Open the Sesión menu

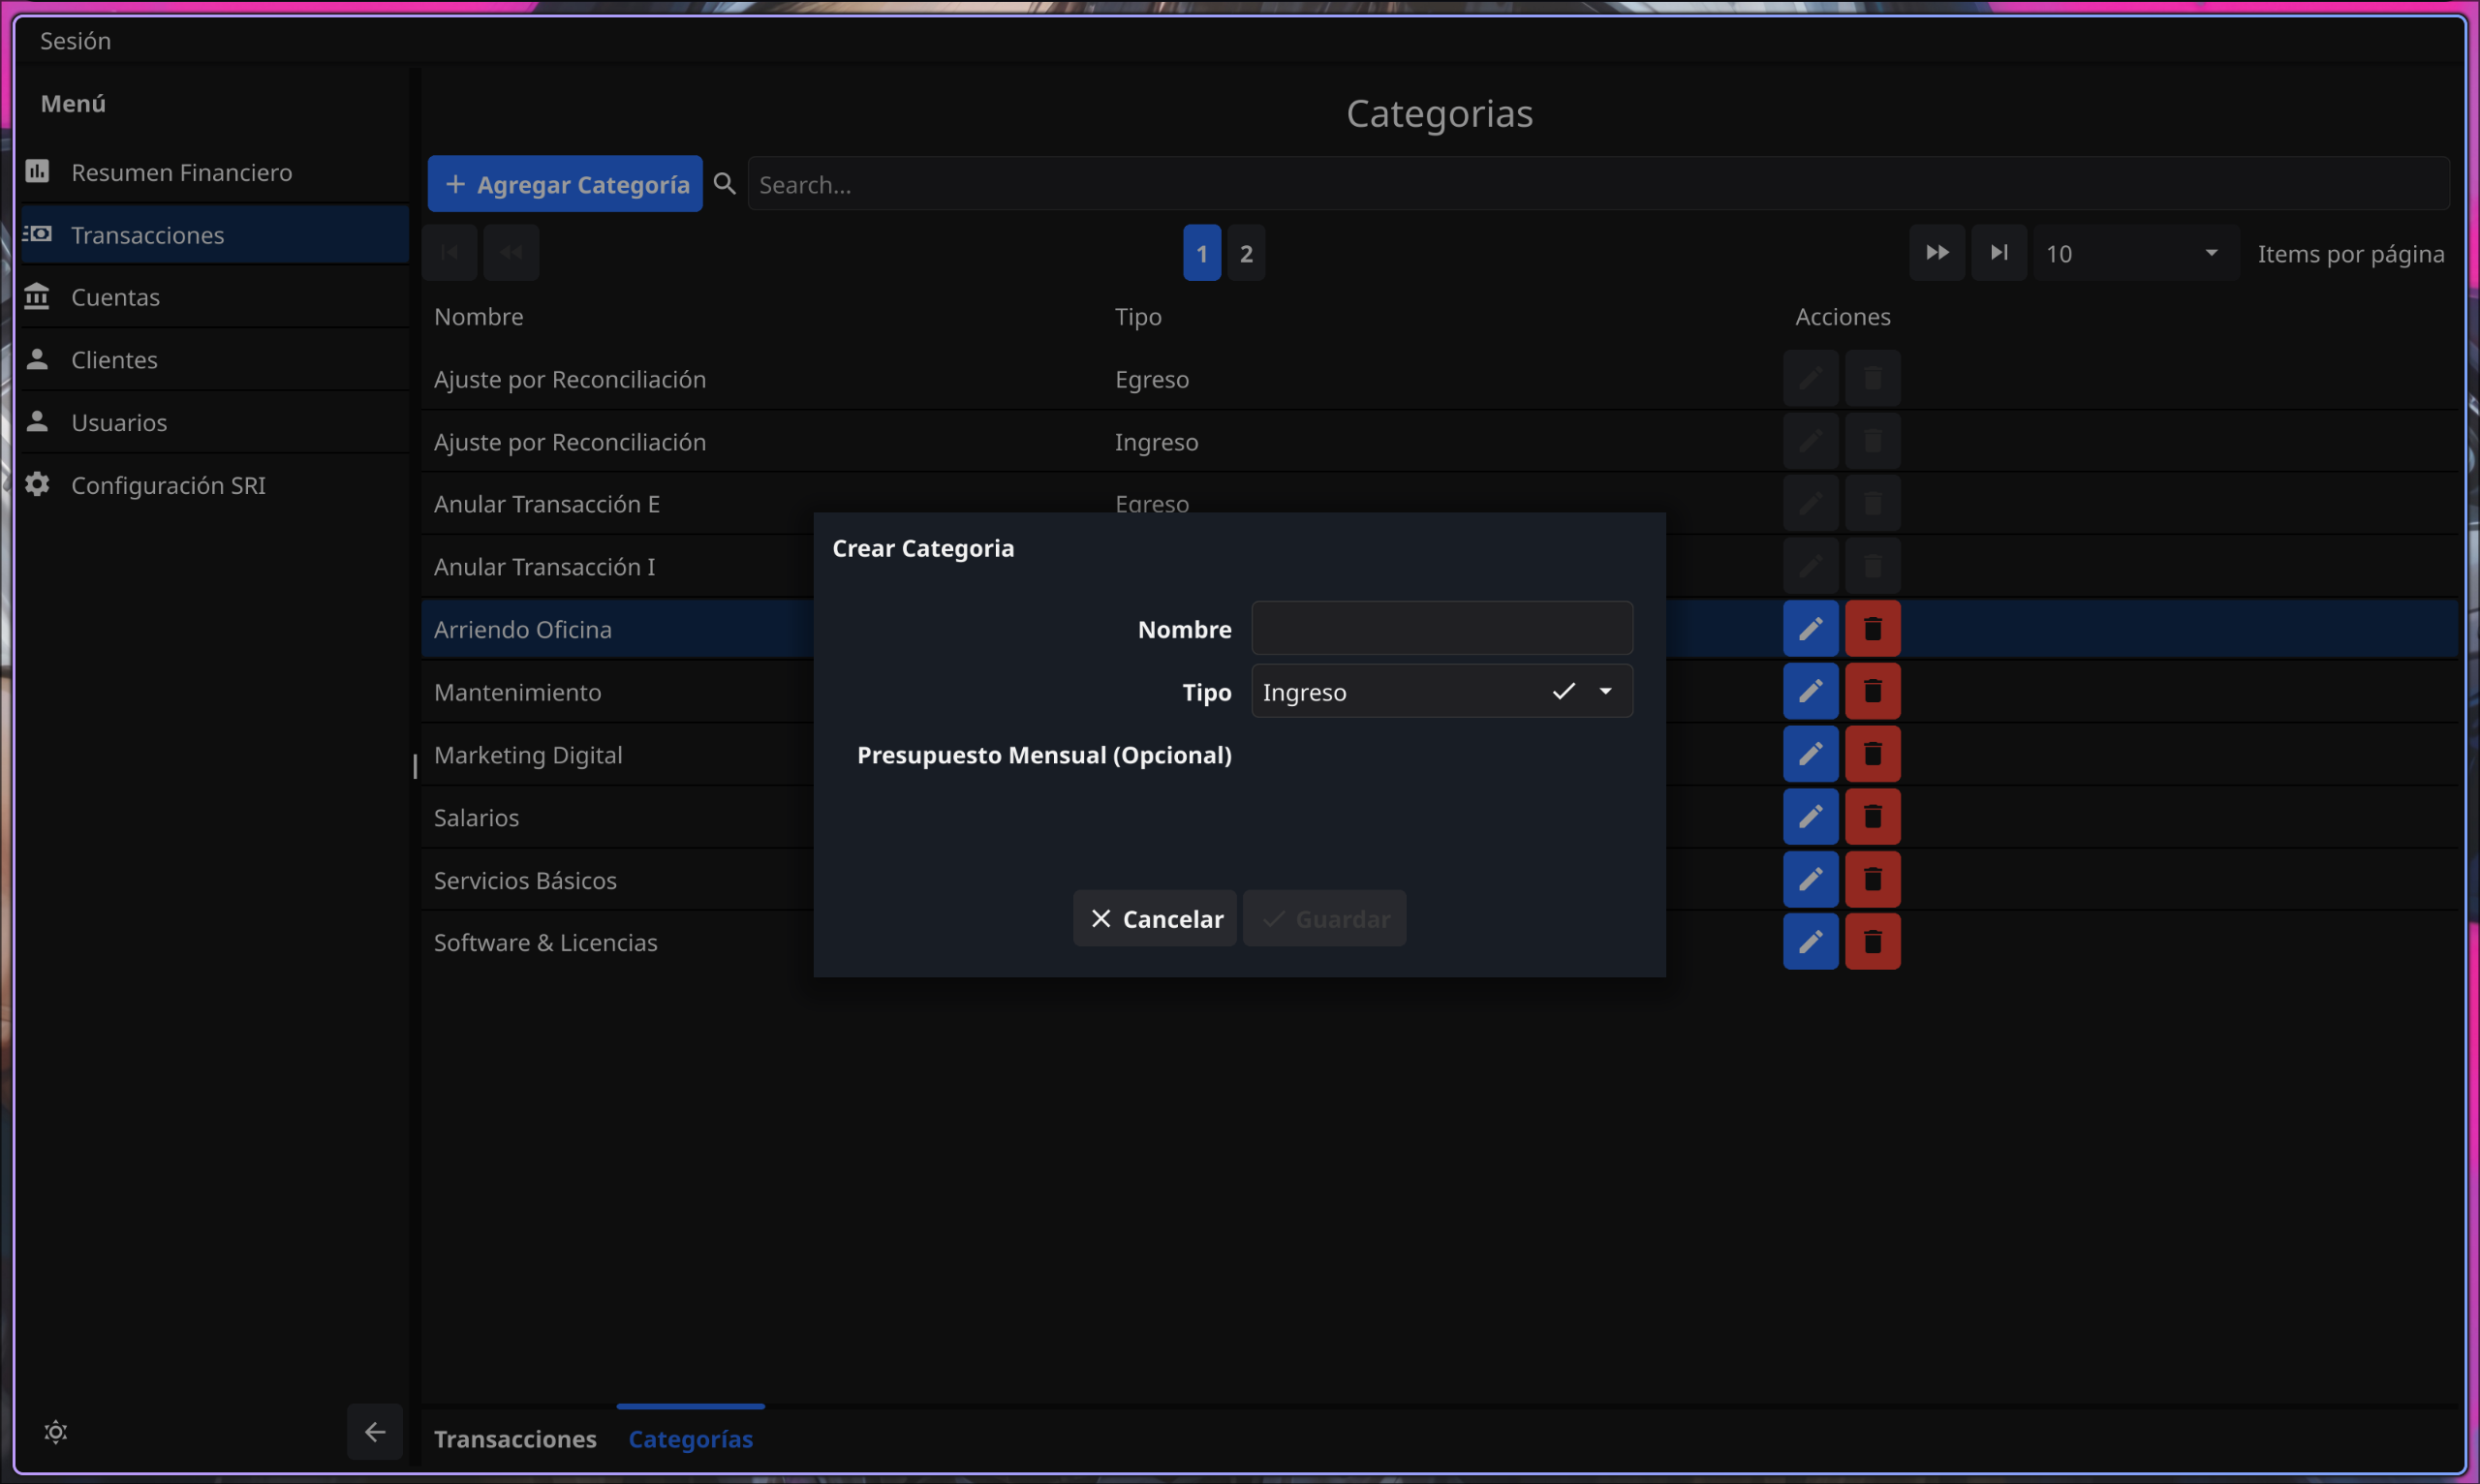tap(75, 41)
